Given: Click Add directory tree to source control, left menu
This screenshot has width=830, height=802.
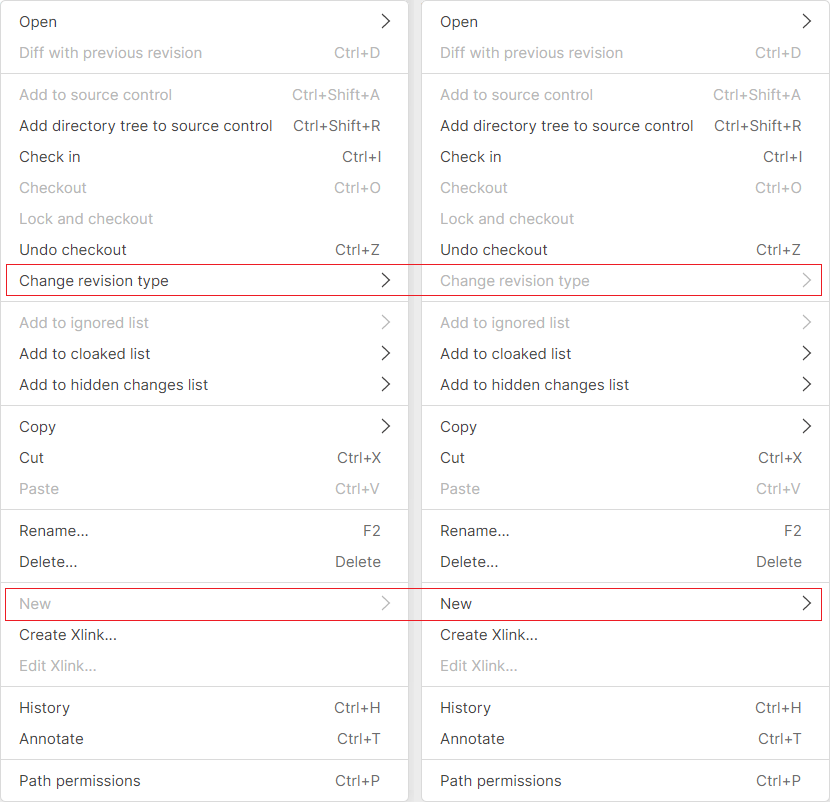Looking at the screenshot, I should 146,126.
